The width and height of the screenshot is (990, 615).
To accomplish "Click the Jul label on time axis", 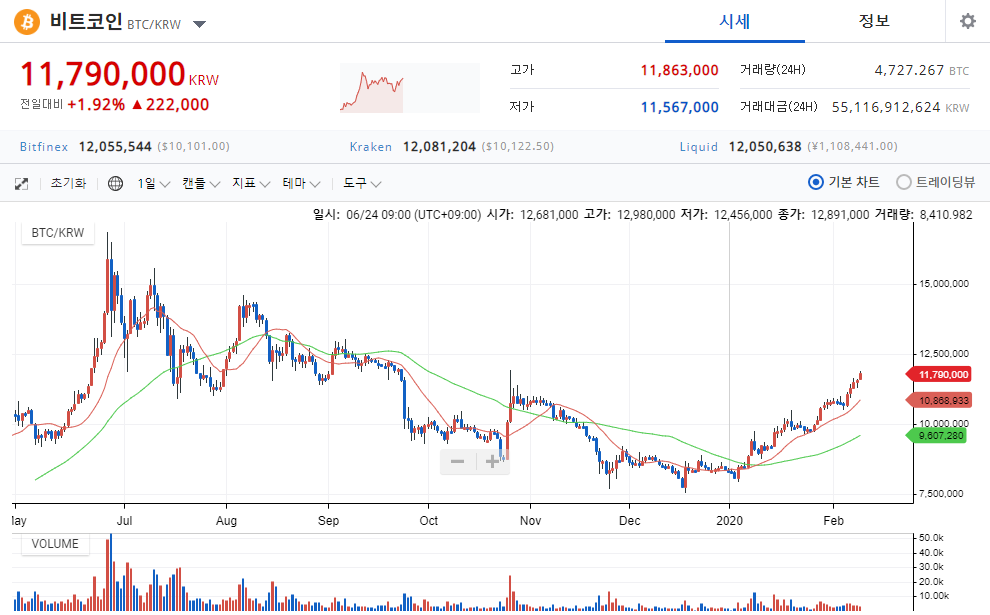I will click(124, 520).
